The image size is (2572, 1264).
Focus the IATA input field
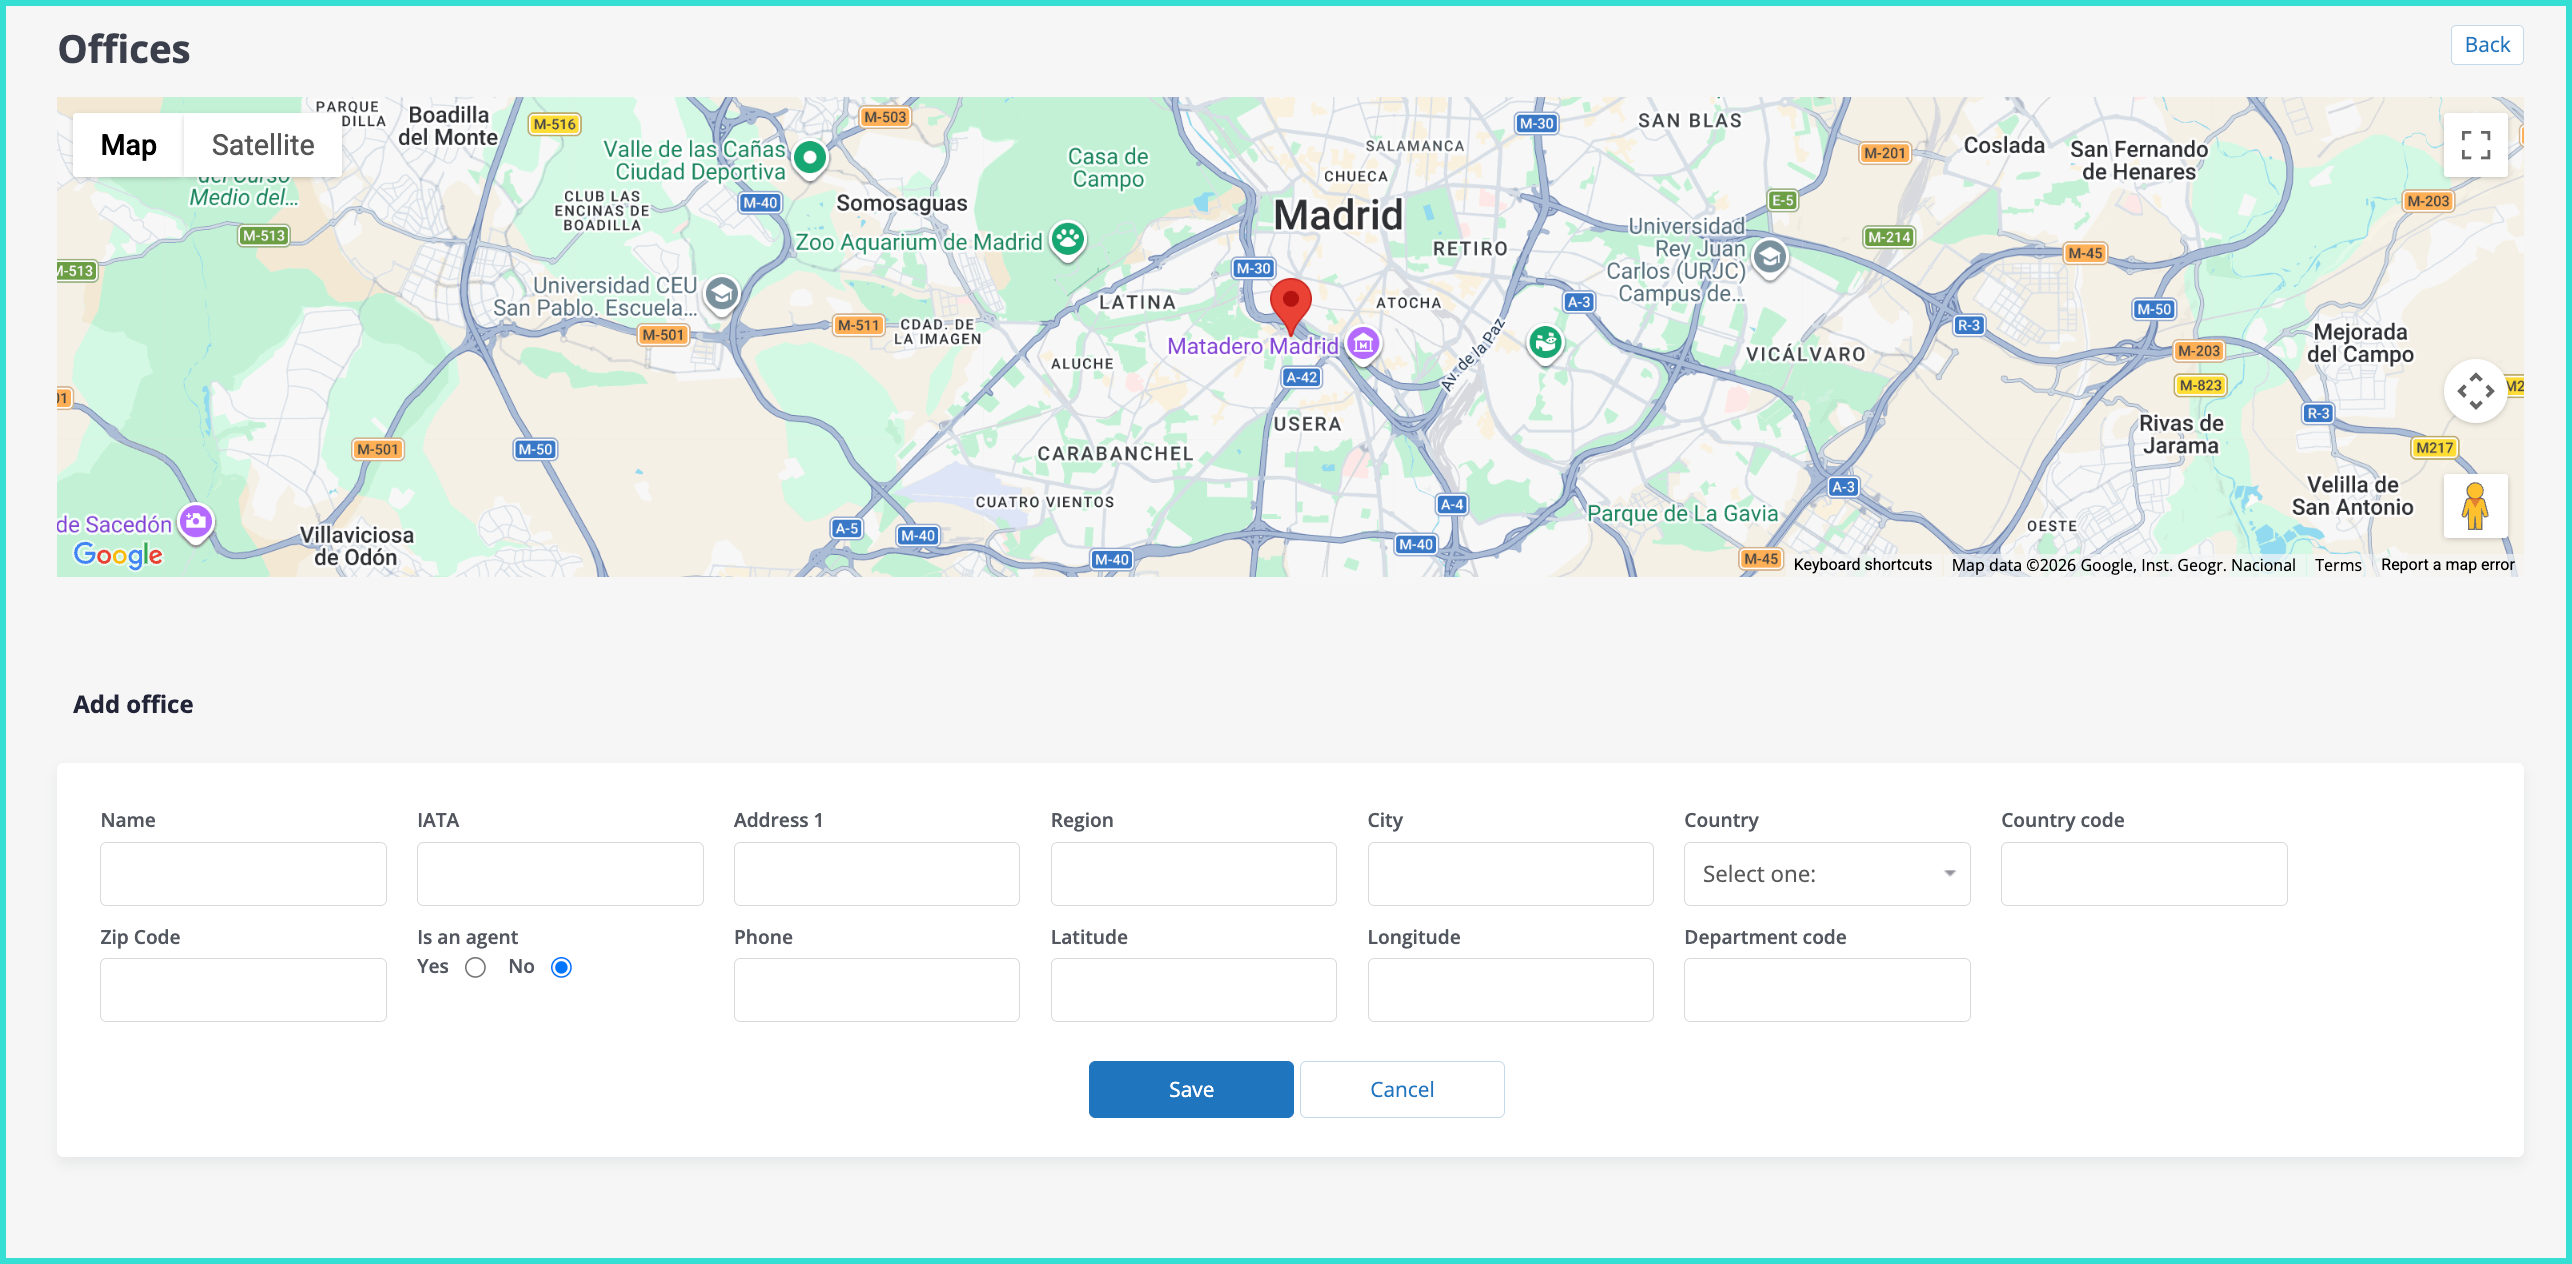coord(560,874)
